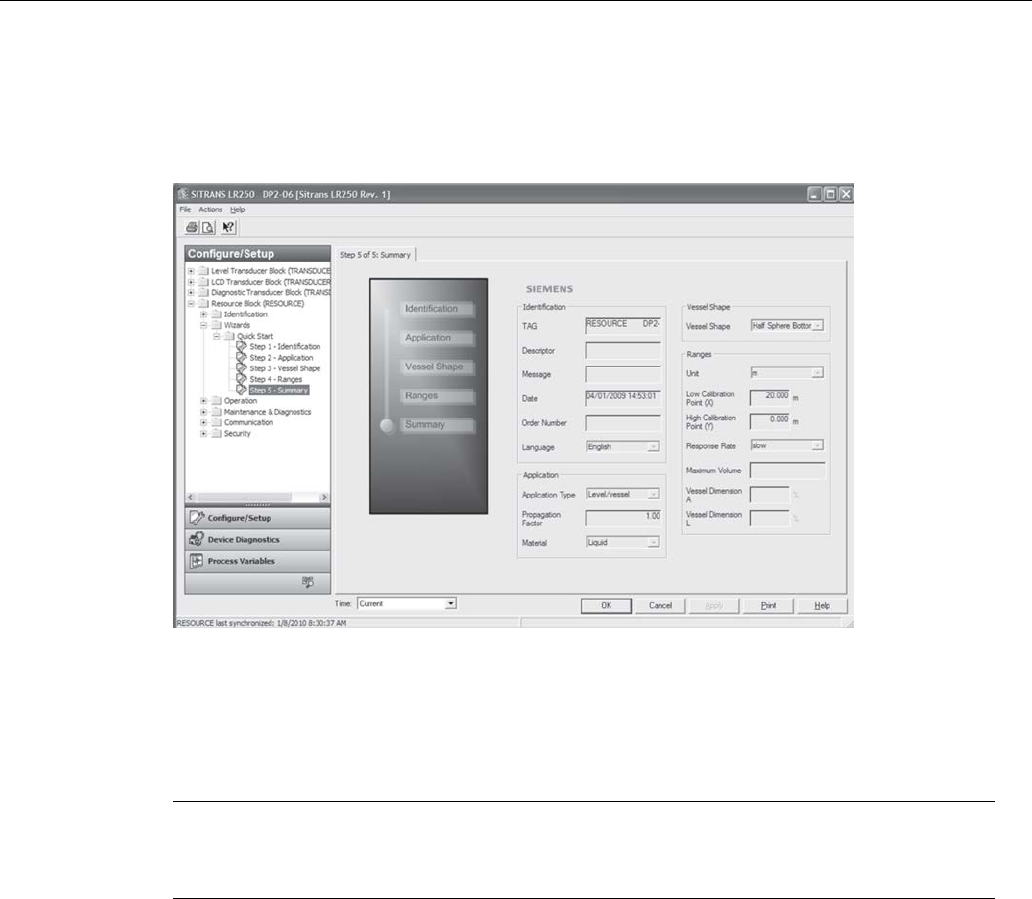The width and height of the screenshot is (1032, 899).
Task: Select Step 1 - Identification in the tree
Action: [x=285, y=346]
